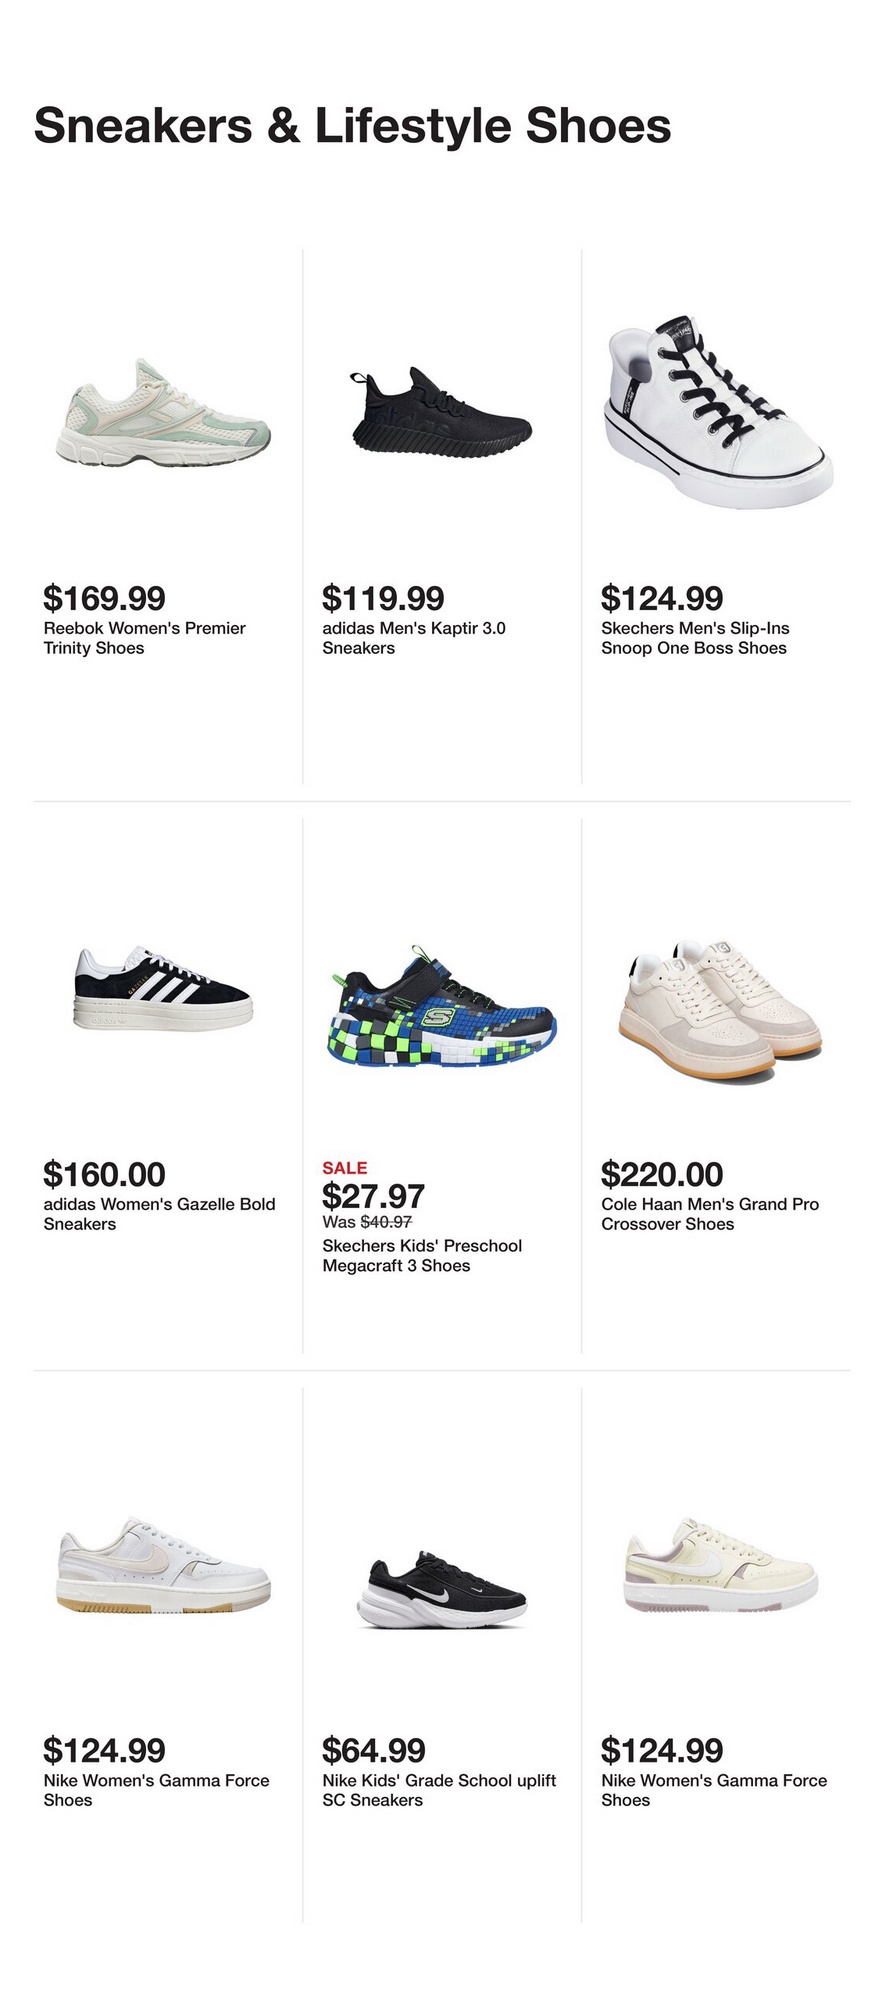Select the adidas Women's Gazelle Bold Sneakers title

(x=159, y=1214)
